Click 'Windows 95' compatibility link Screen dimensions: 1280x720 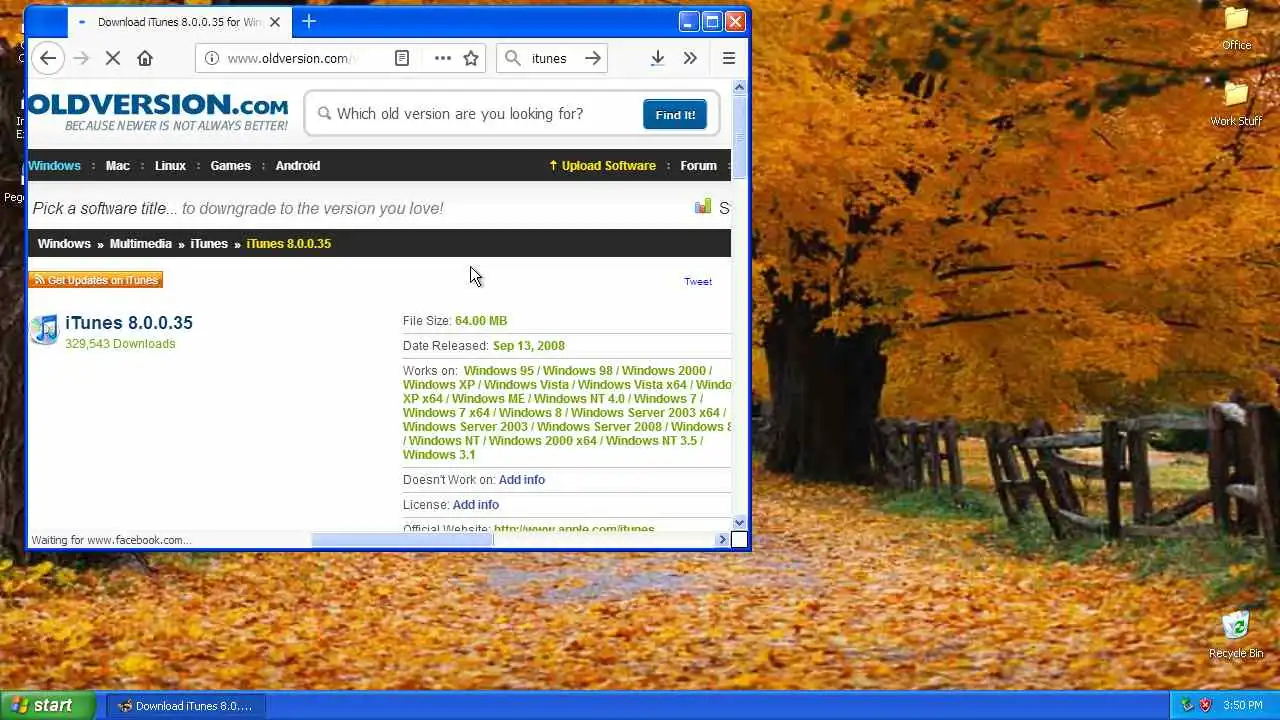[499, 371]
